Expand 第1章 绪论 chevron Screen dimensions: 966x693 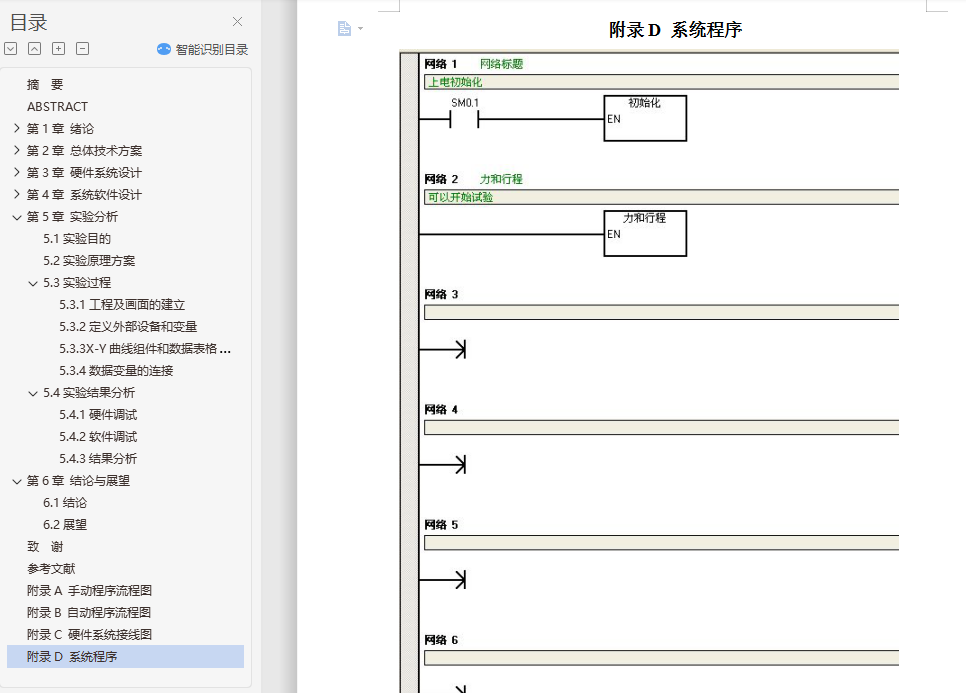click(x=17, y=128)
